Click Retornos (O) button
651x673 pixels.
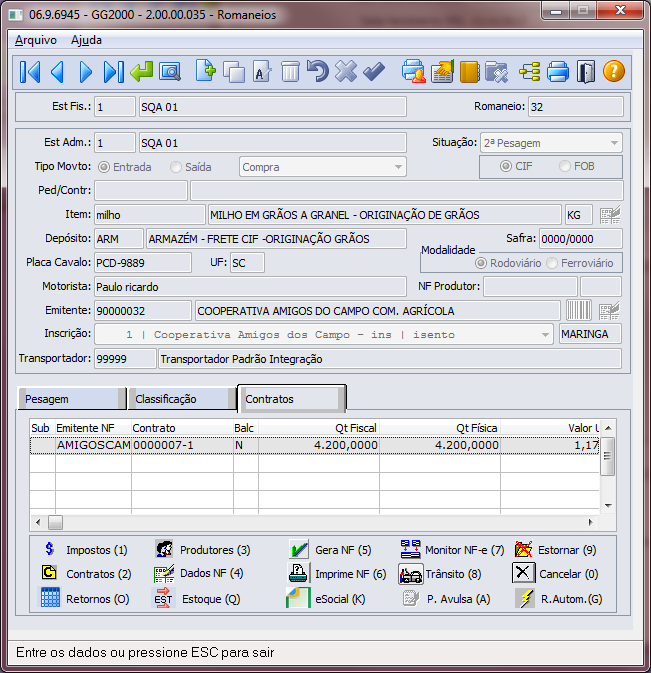click(x=85, y=598)
